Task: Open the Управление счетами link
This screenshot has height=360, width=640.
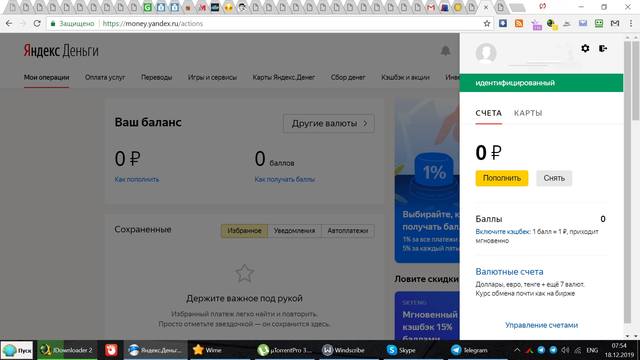Action: [x=541, y=325]
